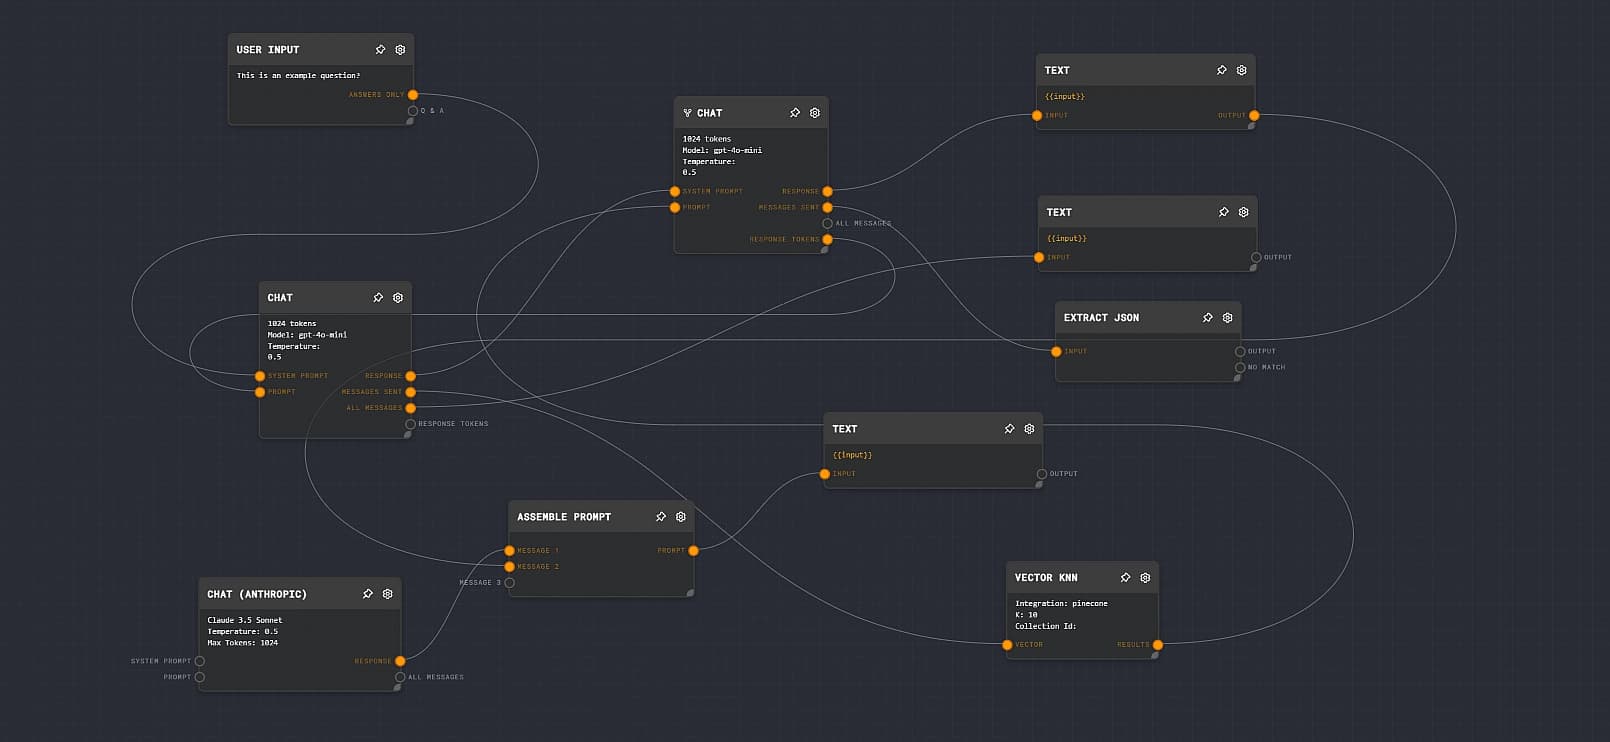Pin the Extract JSON node
1610x742 pixels.
[1207, 318]
